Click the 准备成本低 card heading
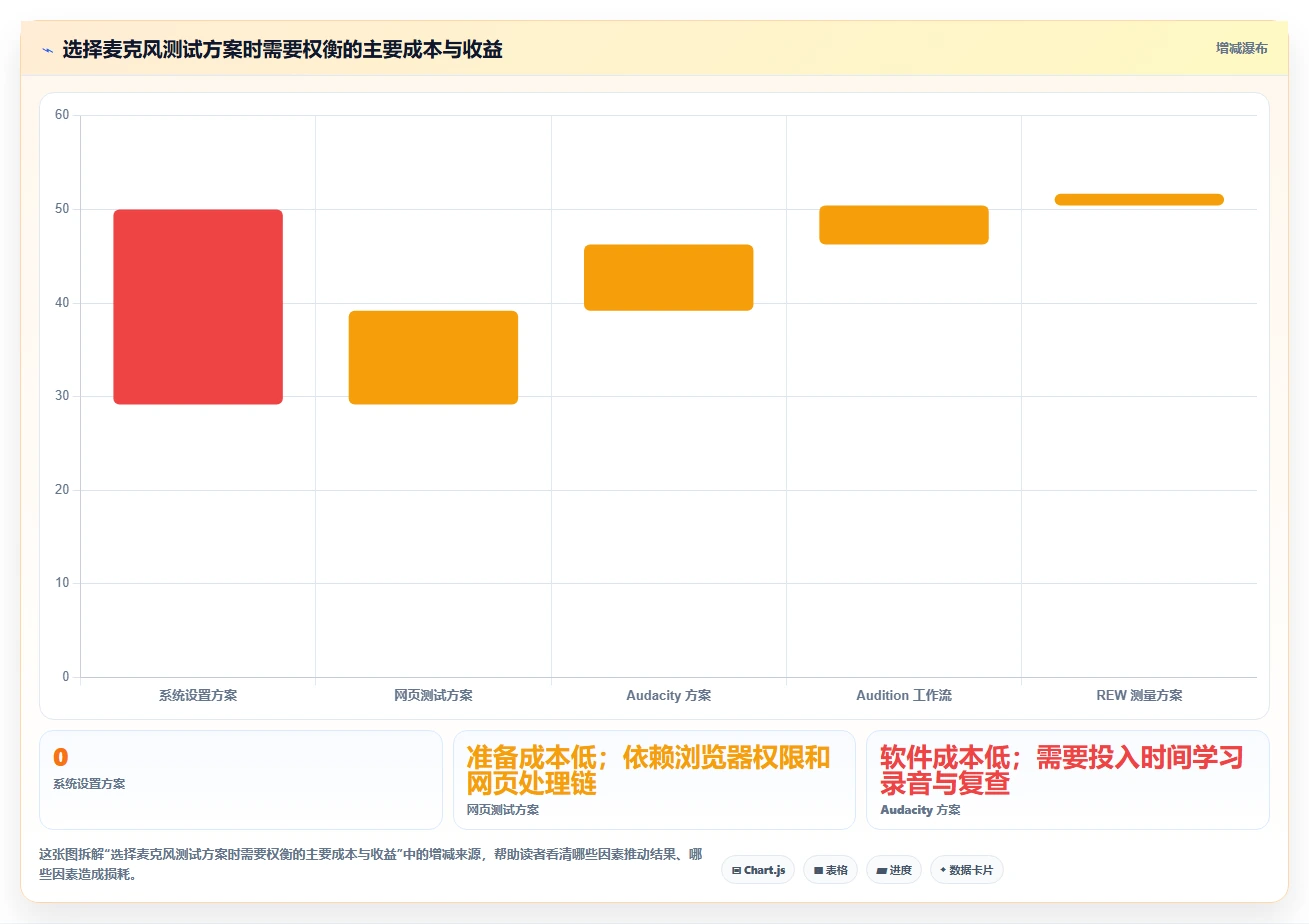Image resolution: width=1309 pixels, height=924 pixels. pos(648,770)
